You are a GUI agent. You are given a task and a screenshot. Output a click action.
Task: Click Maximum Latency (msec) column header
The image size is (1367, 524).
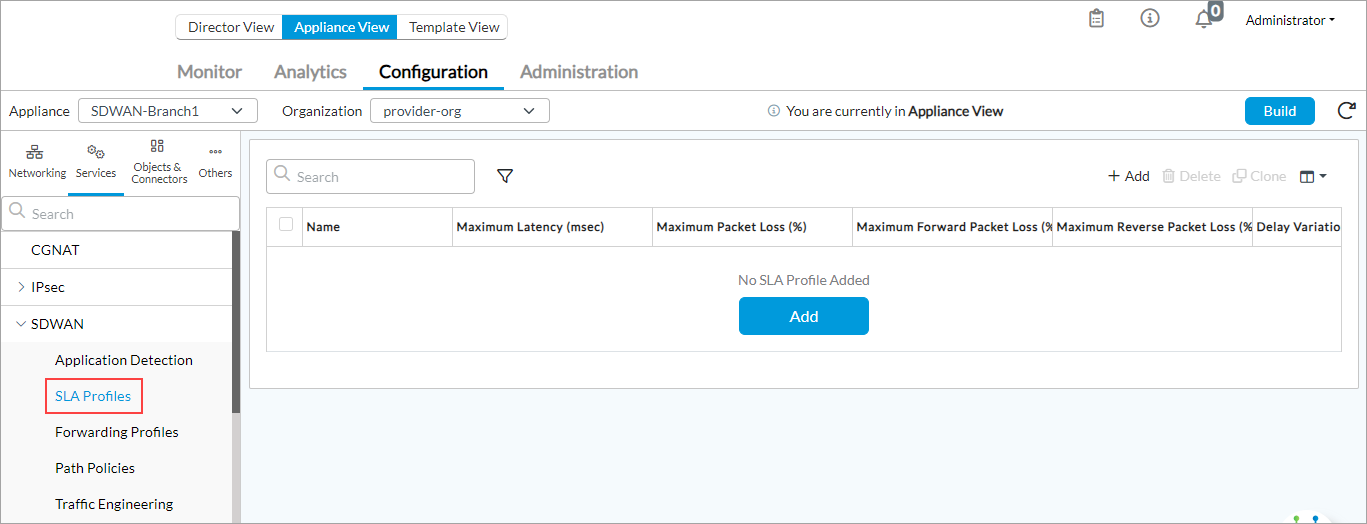point(552,227)
